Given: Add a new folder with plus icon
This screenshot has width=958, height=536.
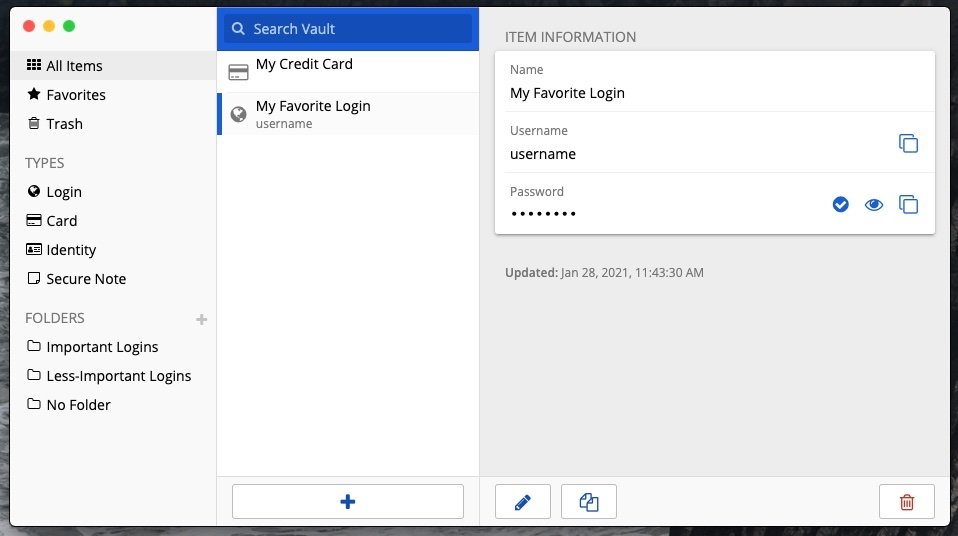Looking at the screenshot, I should [202, 319].
